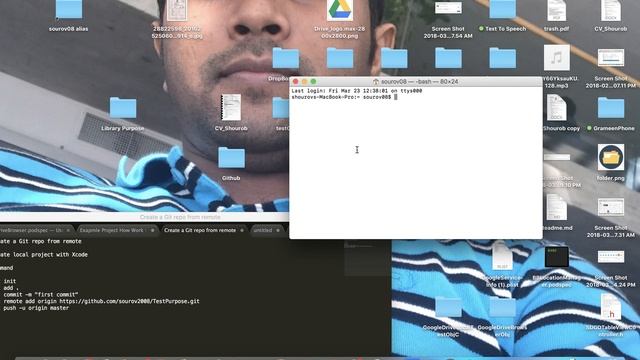
Task: Click the editor window title 'Create a Git repo from remote'
Action: pos(180,217)
